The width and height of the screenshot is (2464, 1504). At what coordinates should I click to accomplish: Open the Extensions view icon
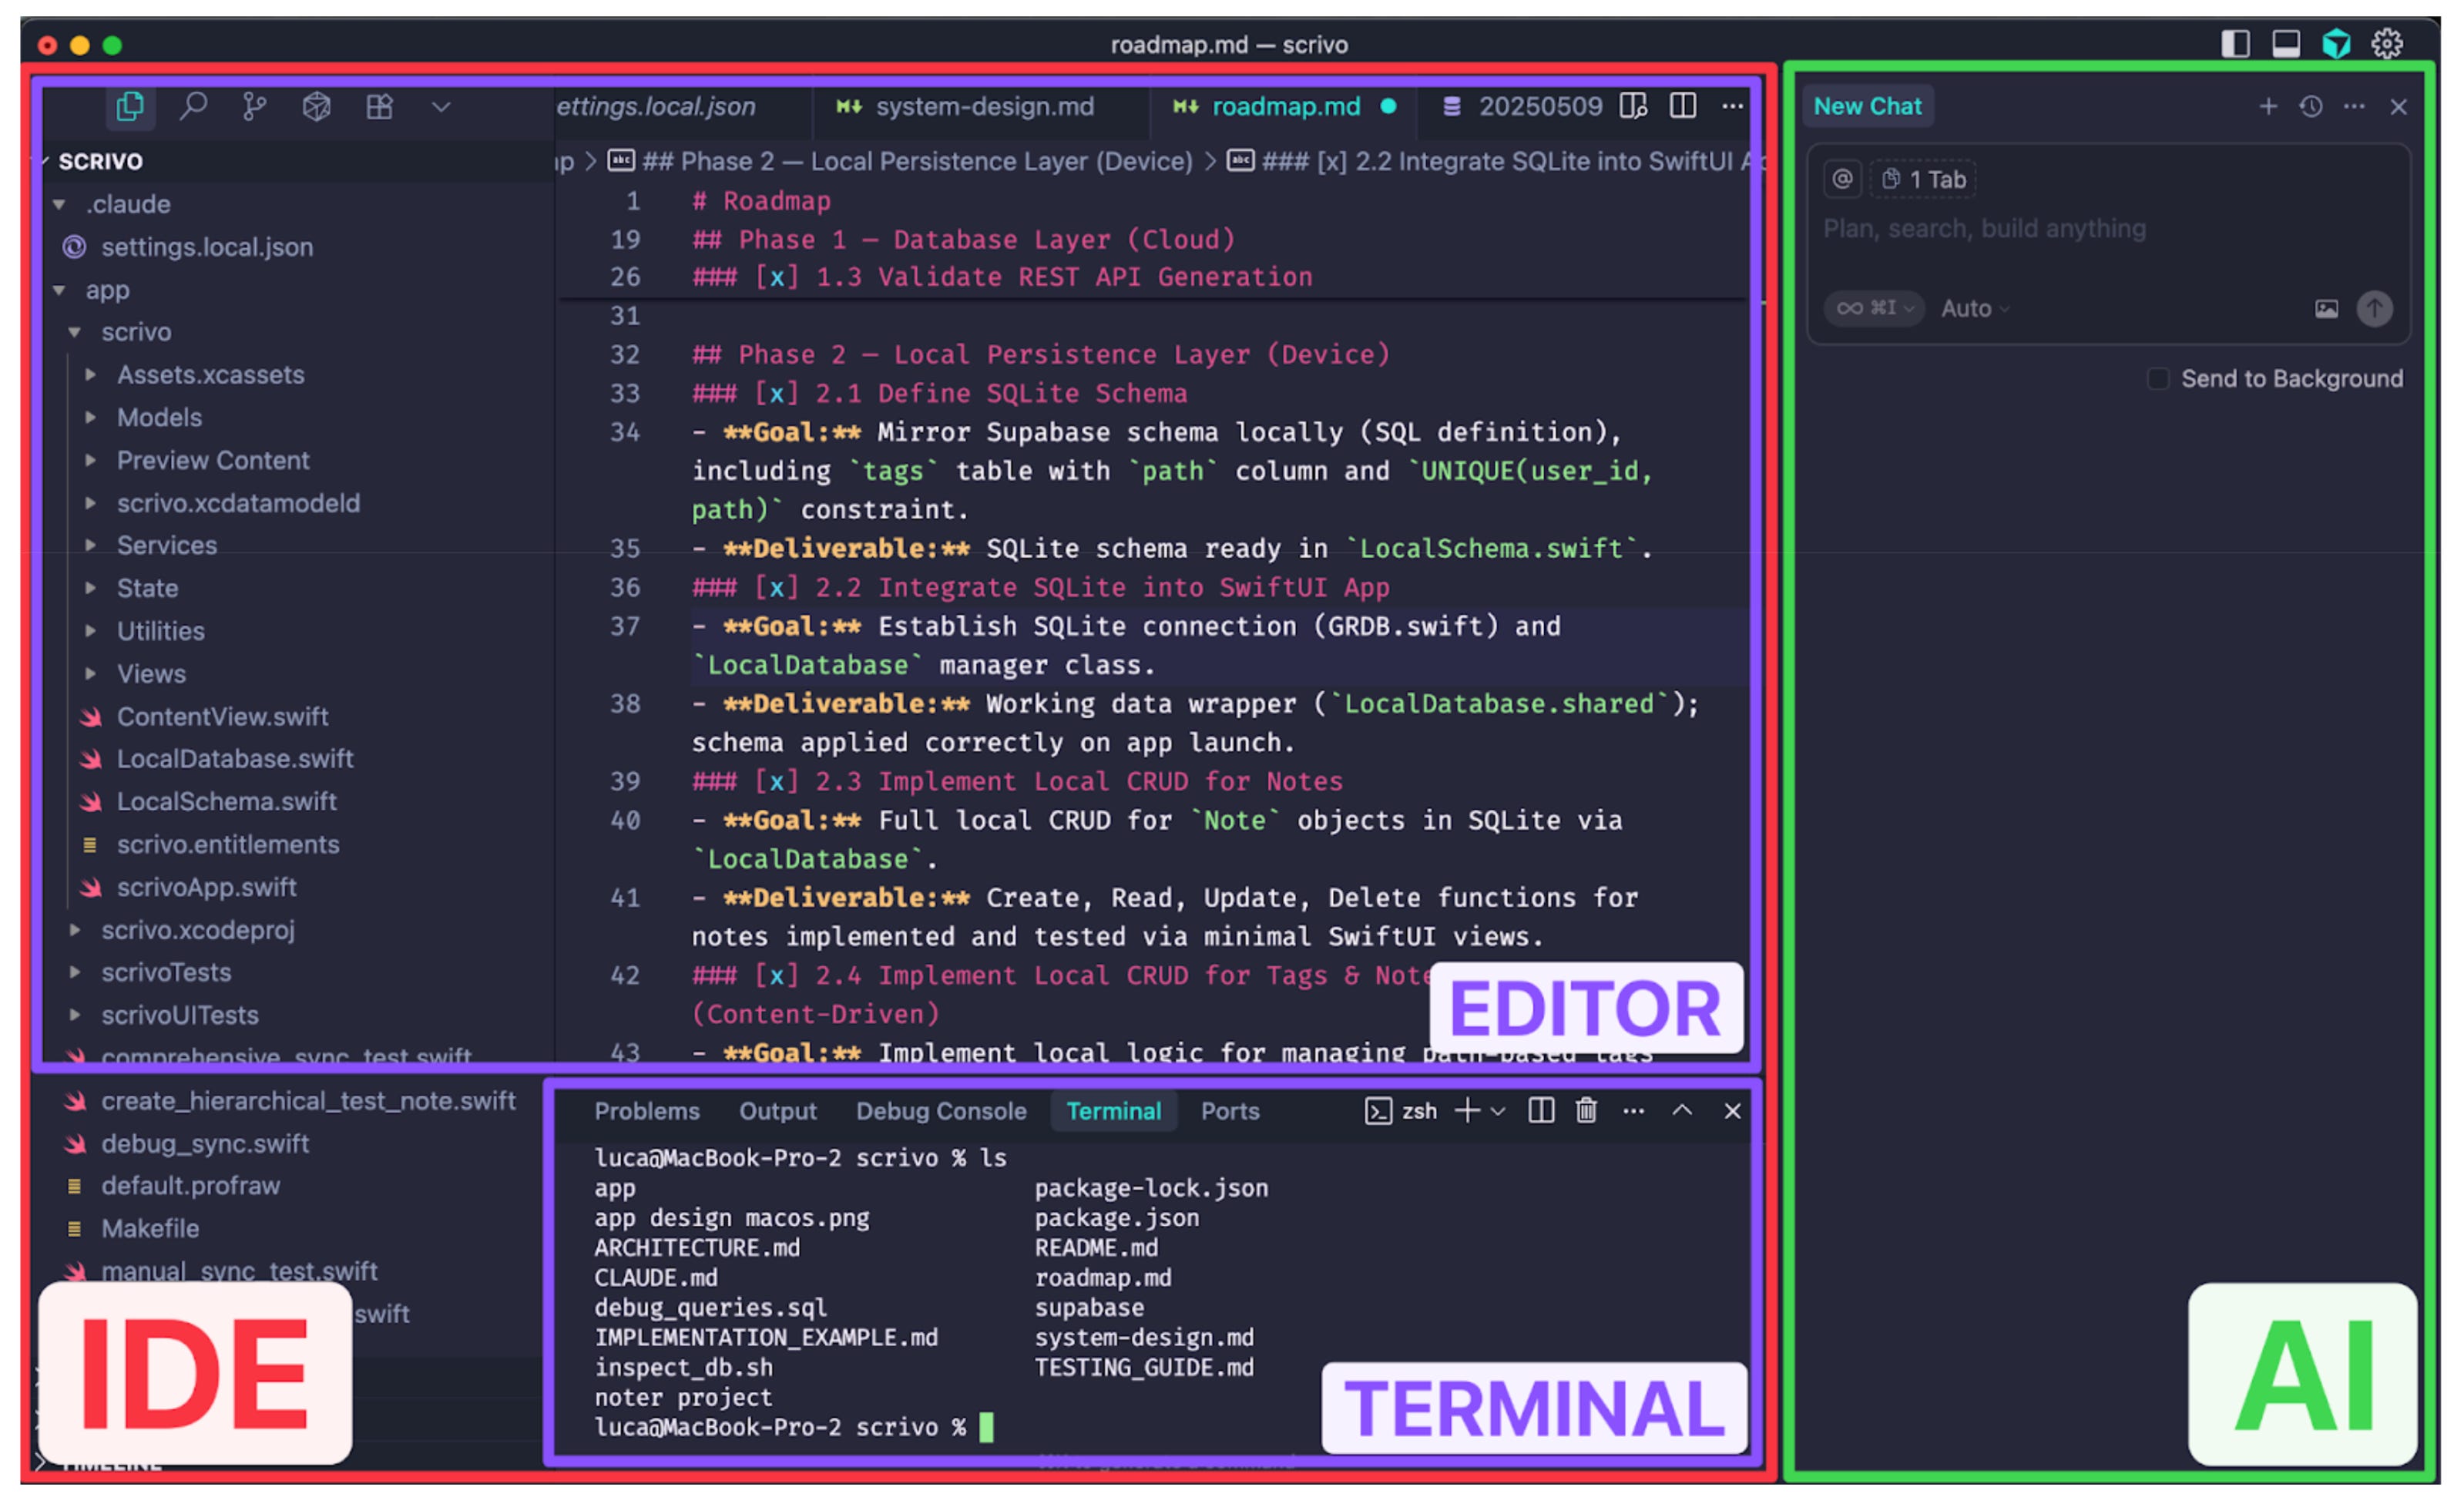pos(379,106)
